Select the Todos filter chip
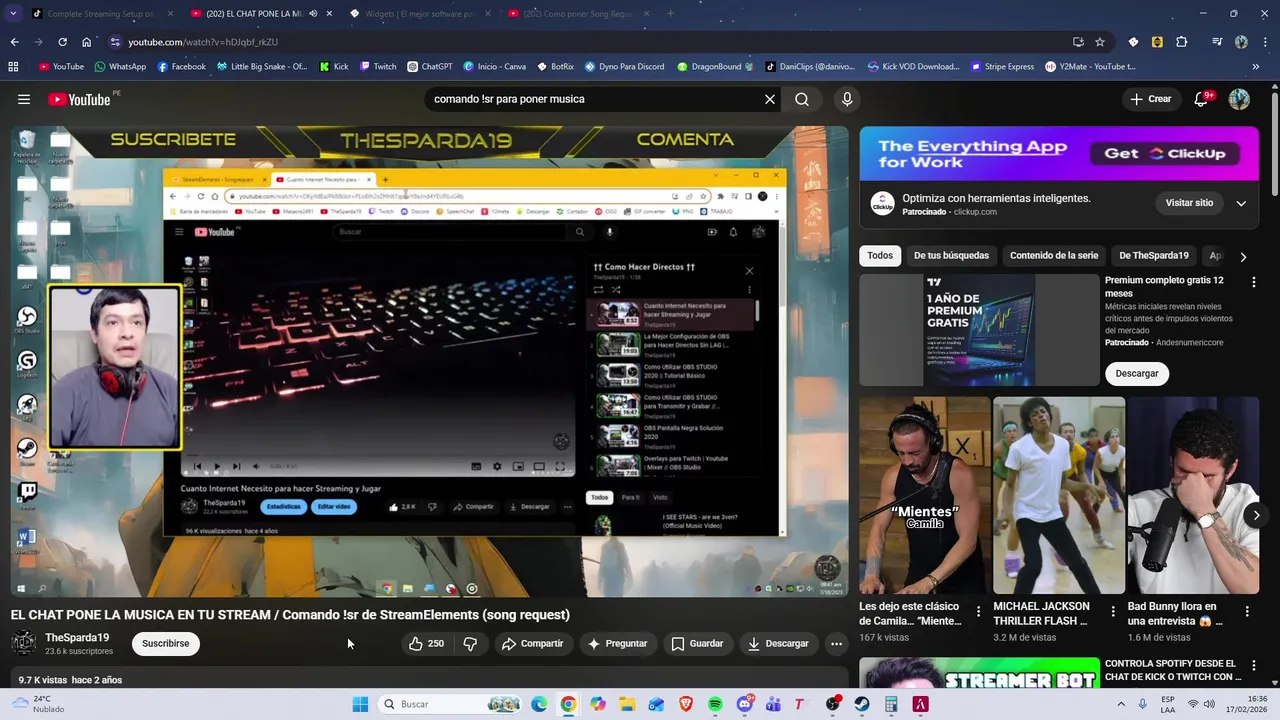 pyautogui.click(x=880, y=255)
